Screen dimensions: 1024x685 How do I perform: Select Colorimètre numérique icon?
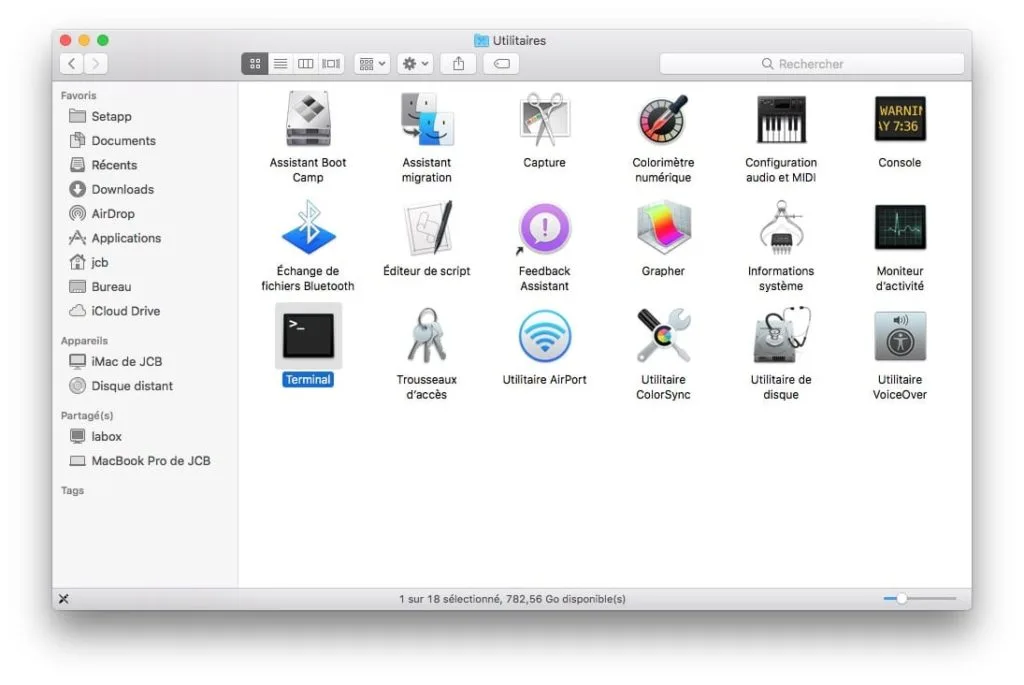tap(663, 119)
